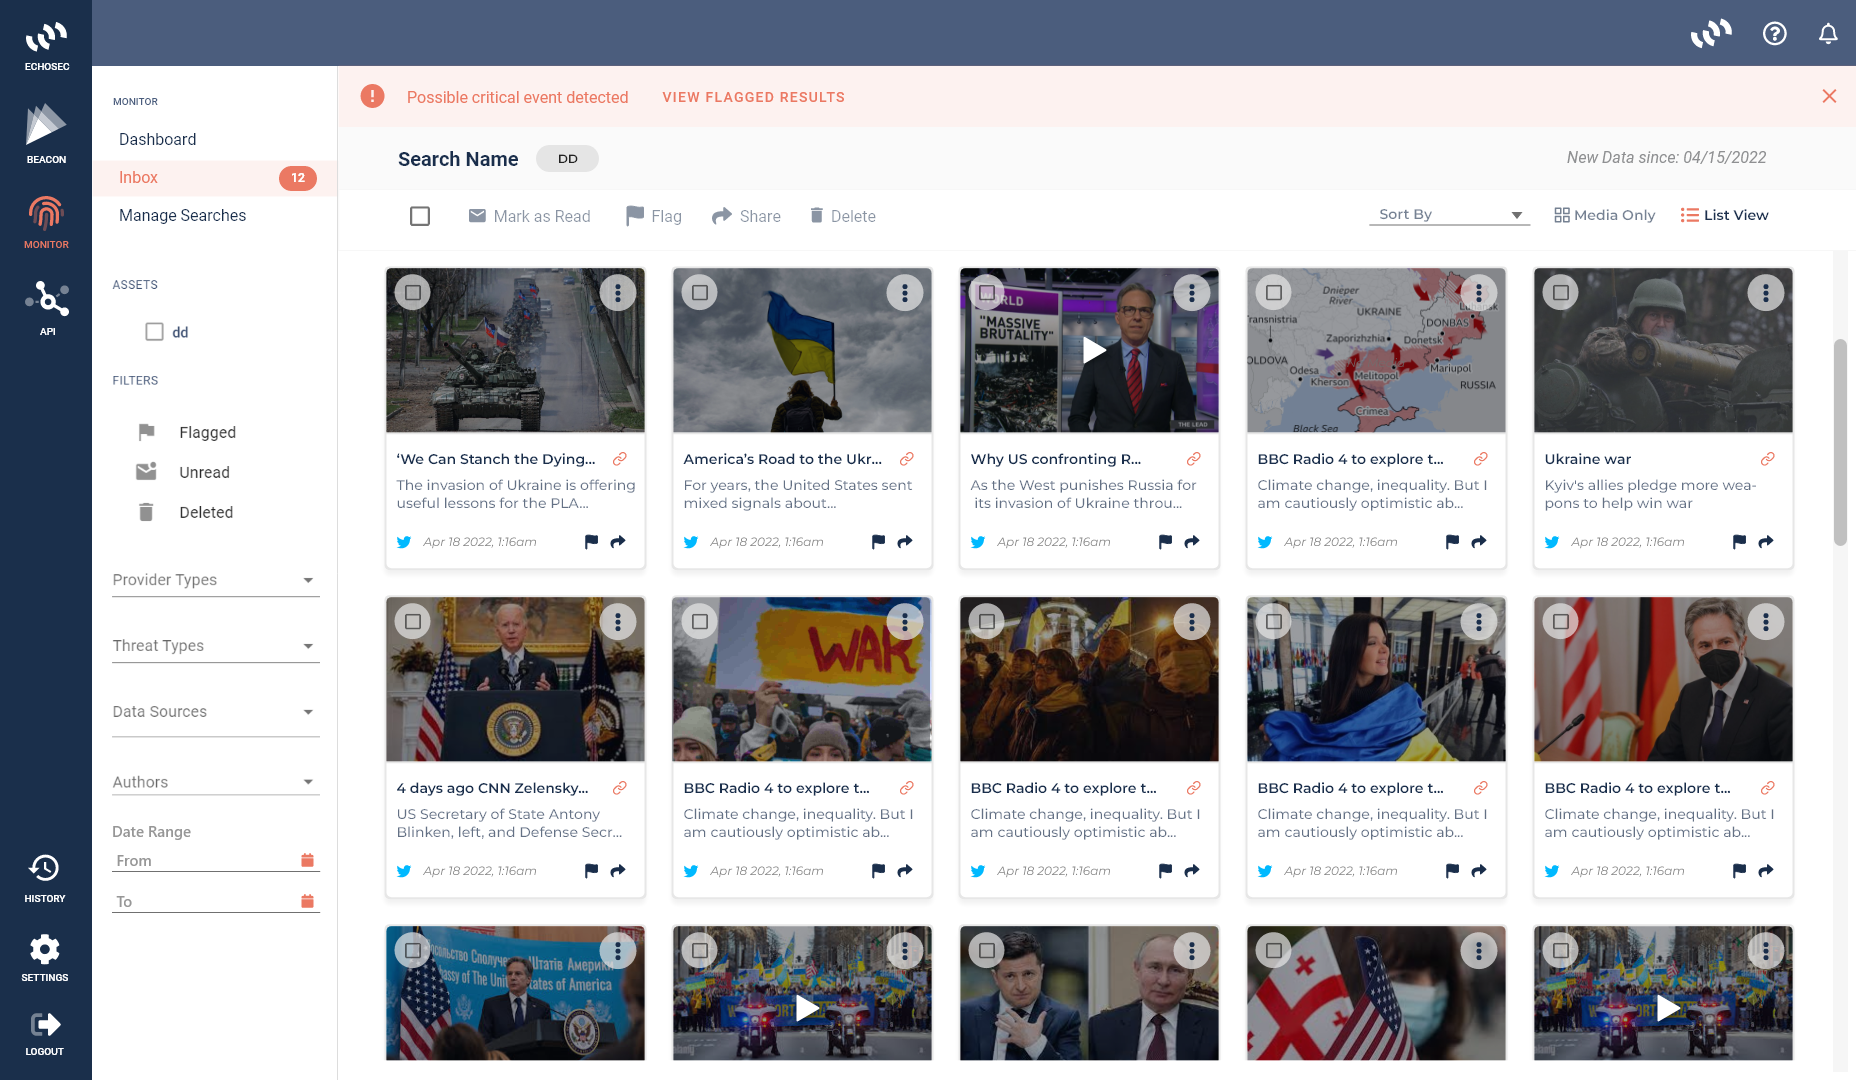Switch to List View

tap(1724, 215)
